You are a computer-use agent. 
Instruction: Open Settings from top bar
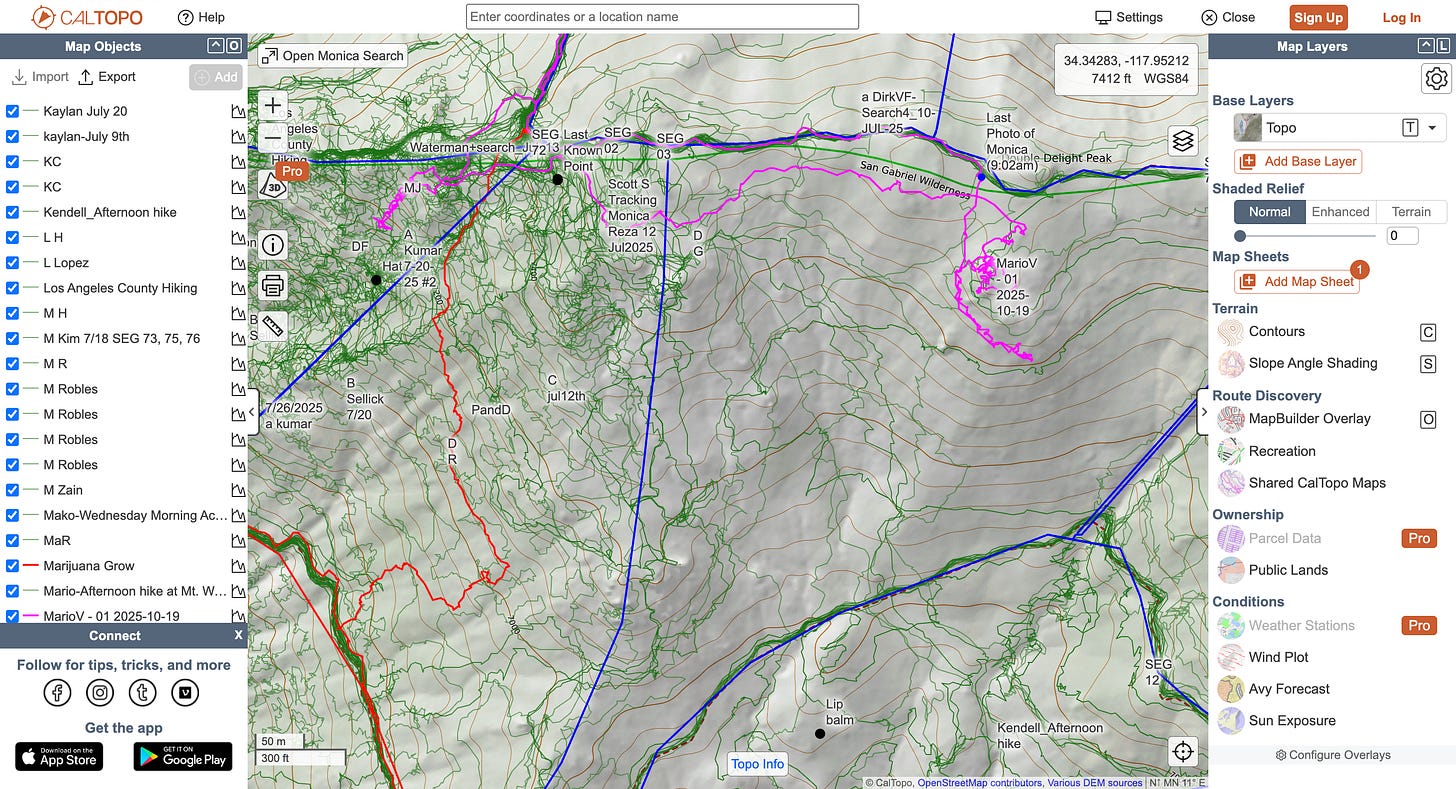coord(1129,17)
